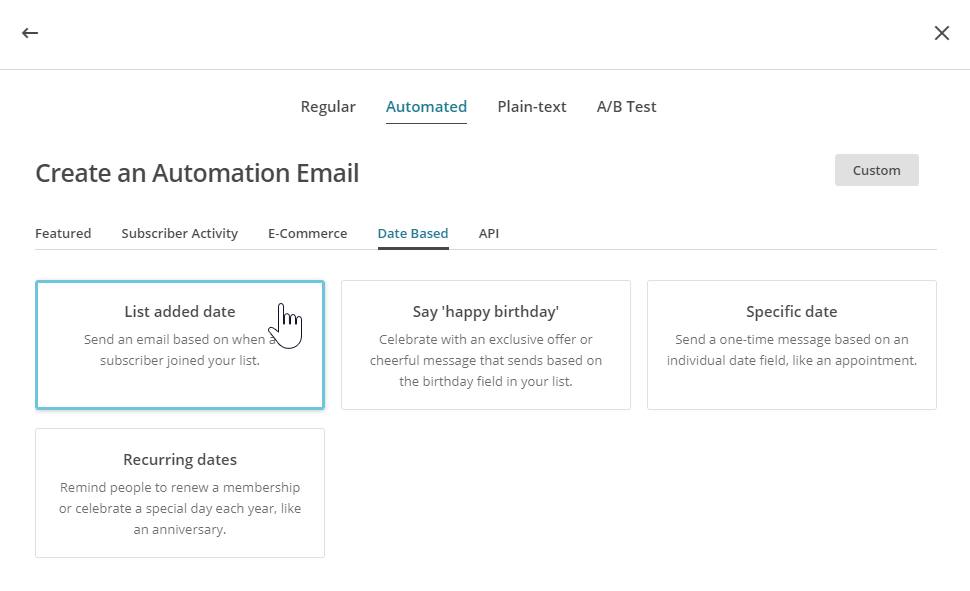Pick the 'Specific date' automation card
Viewport: 970px width, 591px height.
click(x=792, y=312)
